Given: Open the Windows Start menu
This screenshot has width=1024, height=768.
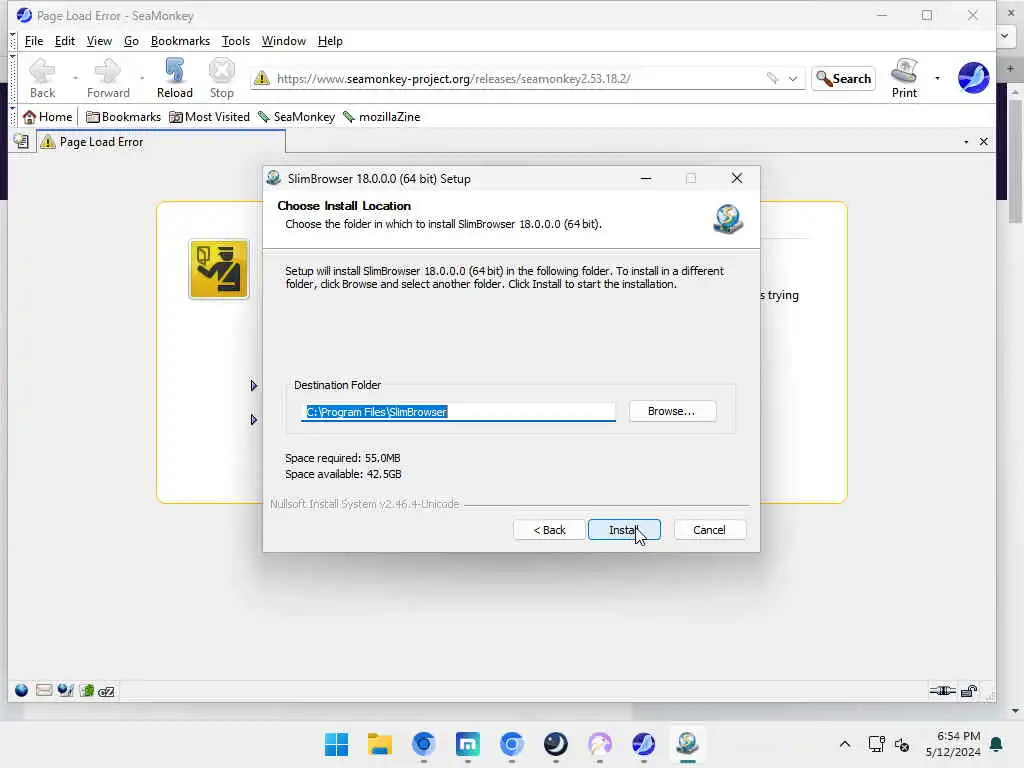Looking at the screenshot, I should (x=336, y=744).
